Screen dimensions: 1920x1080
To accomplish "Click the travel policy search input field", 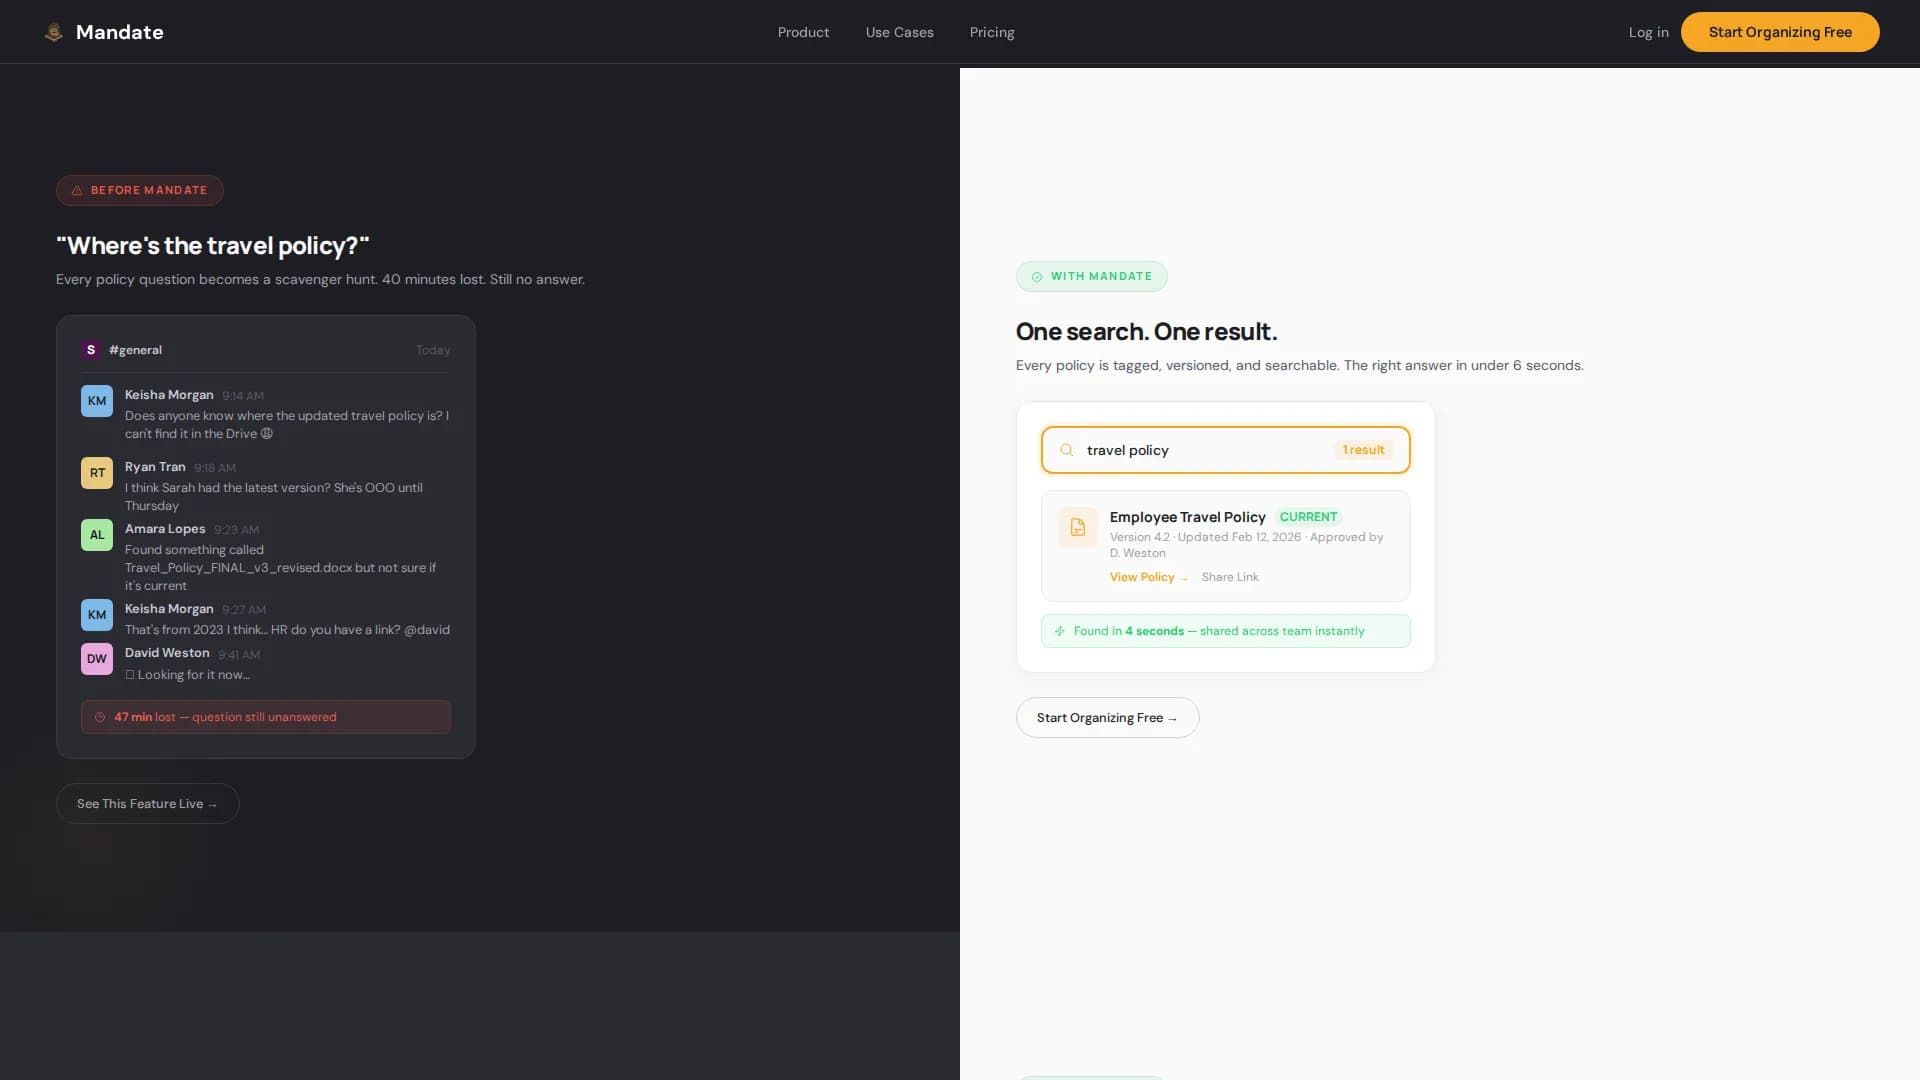I will [x=1200, y=450].
